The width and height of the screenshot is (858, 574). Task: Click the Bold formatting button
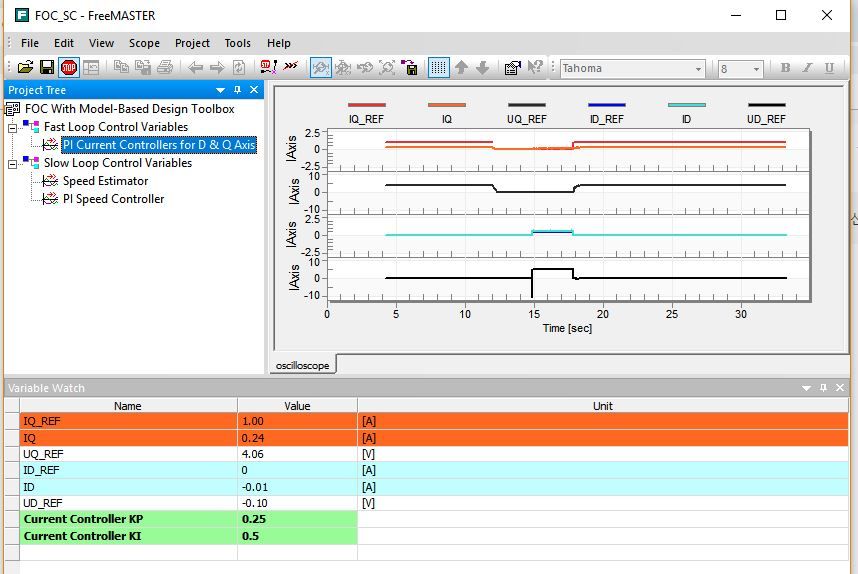click(x=785, y=68)
